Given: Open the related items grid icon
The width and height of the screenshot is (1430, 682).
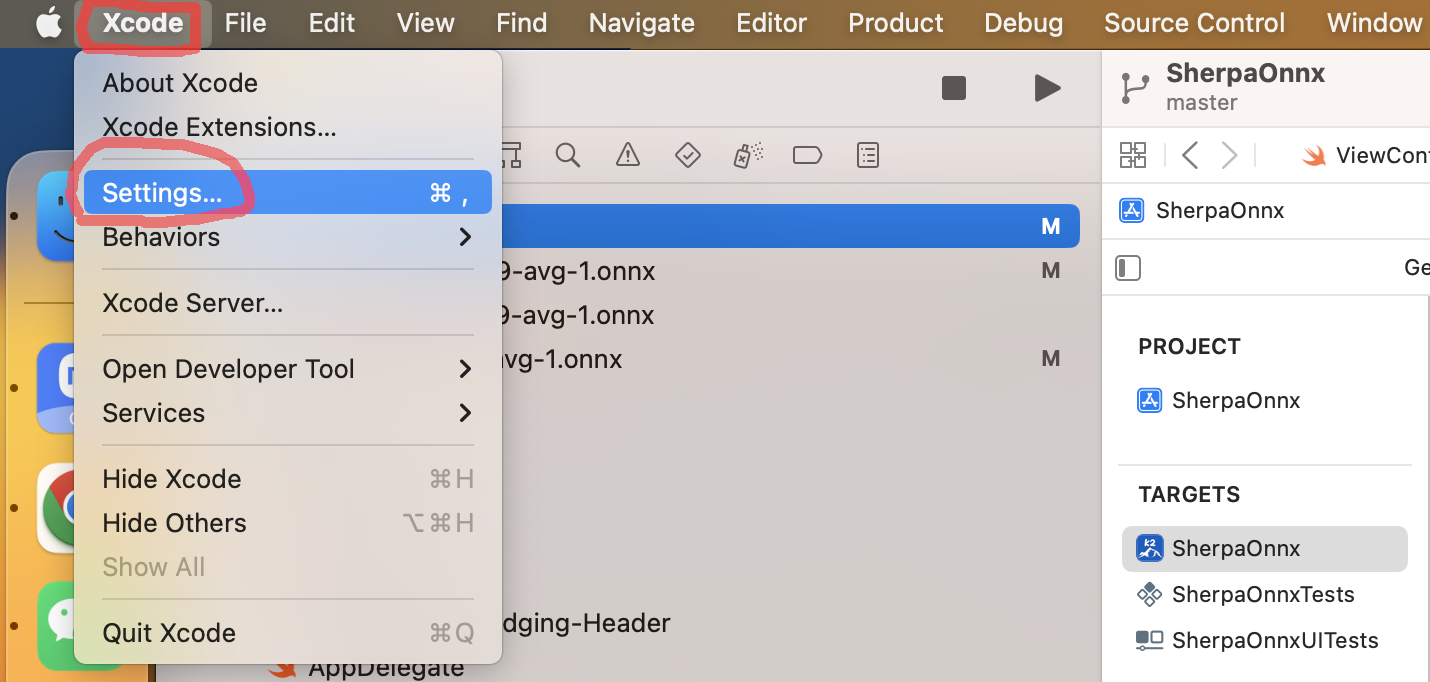Looking at the screenshot, I should (x=1133, y=155).
